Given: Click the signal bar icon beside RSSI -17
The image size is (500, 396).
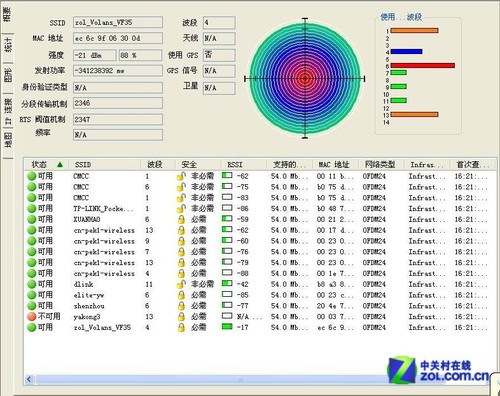Looking at the screenshot, I should coord(227,327).
